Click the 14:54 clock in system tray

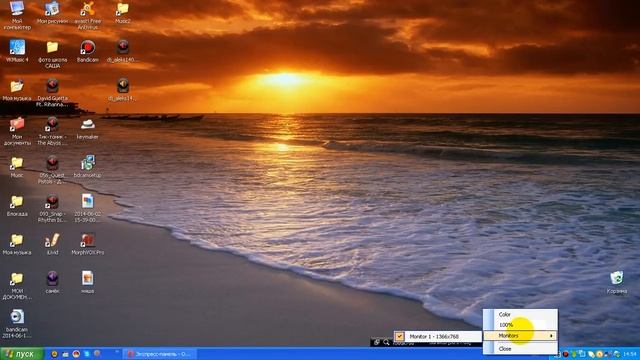coord(630,354)
